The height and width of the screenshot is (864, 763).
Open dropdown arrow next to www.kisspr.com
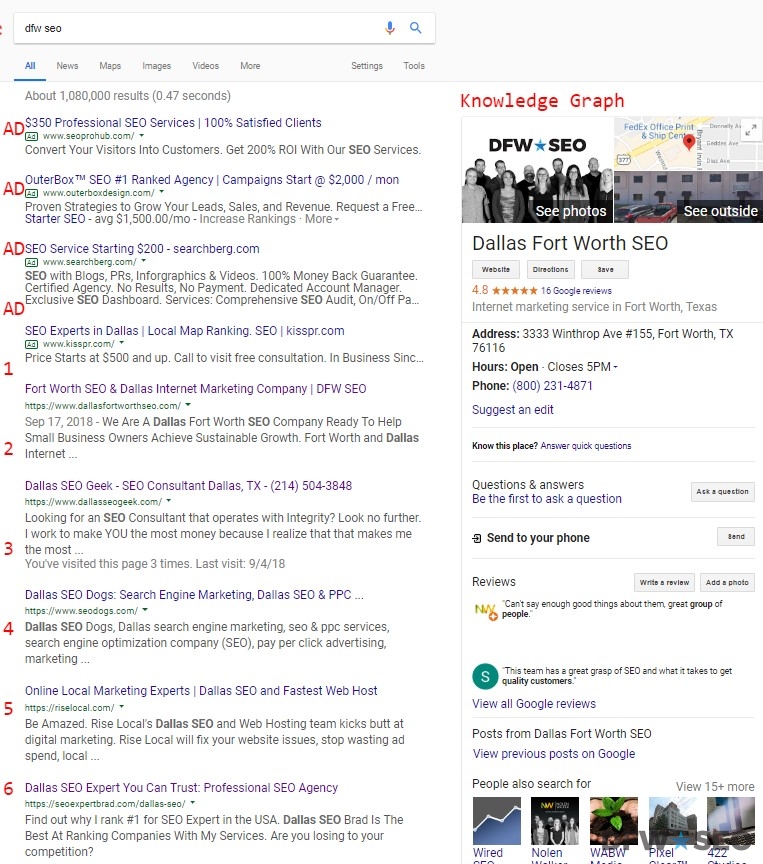(122, 343)
